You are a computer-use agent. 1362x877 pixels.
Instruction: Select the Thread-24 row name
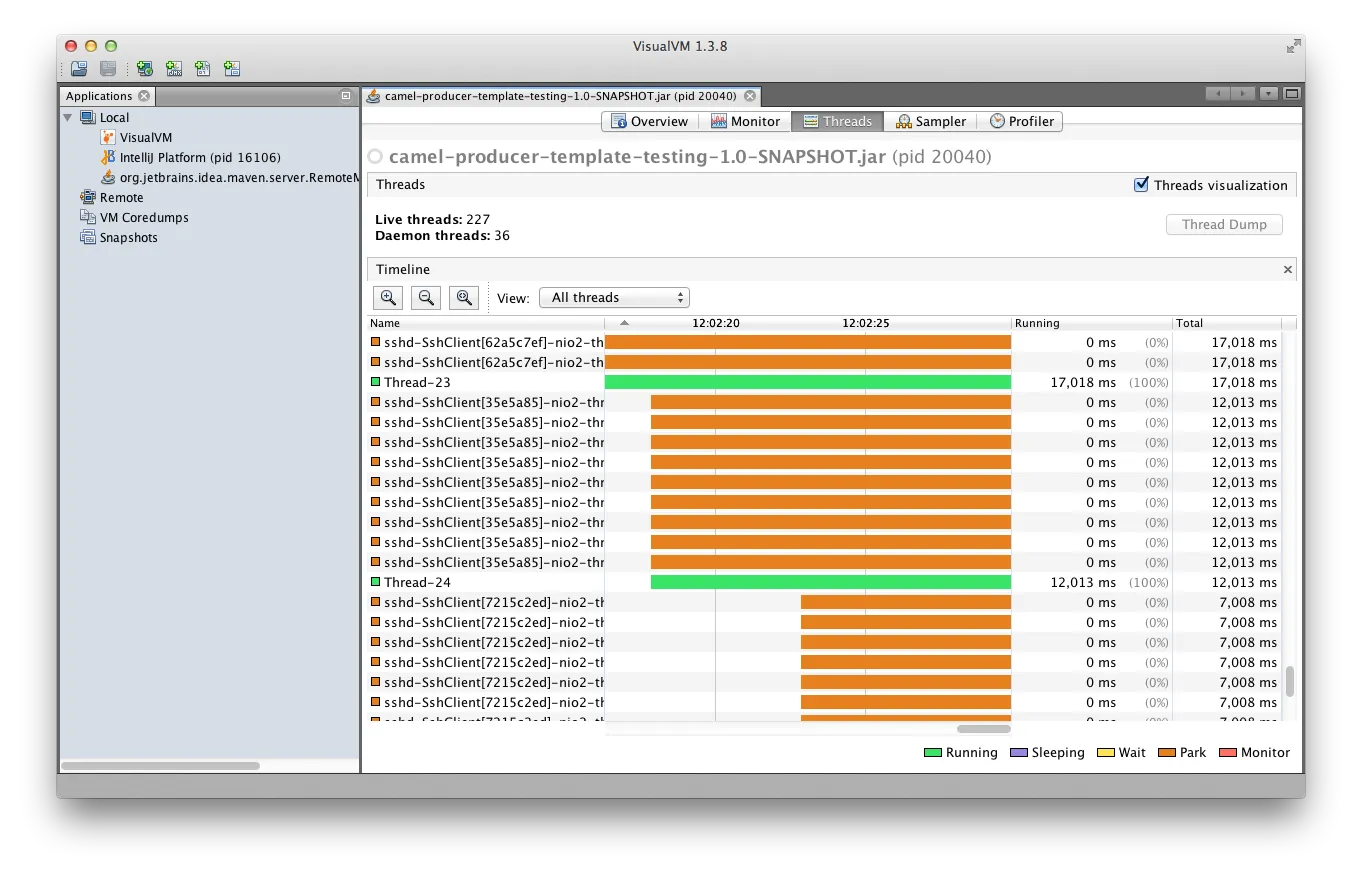point(417,582)
